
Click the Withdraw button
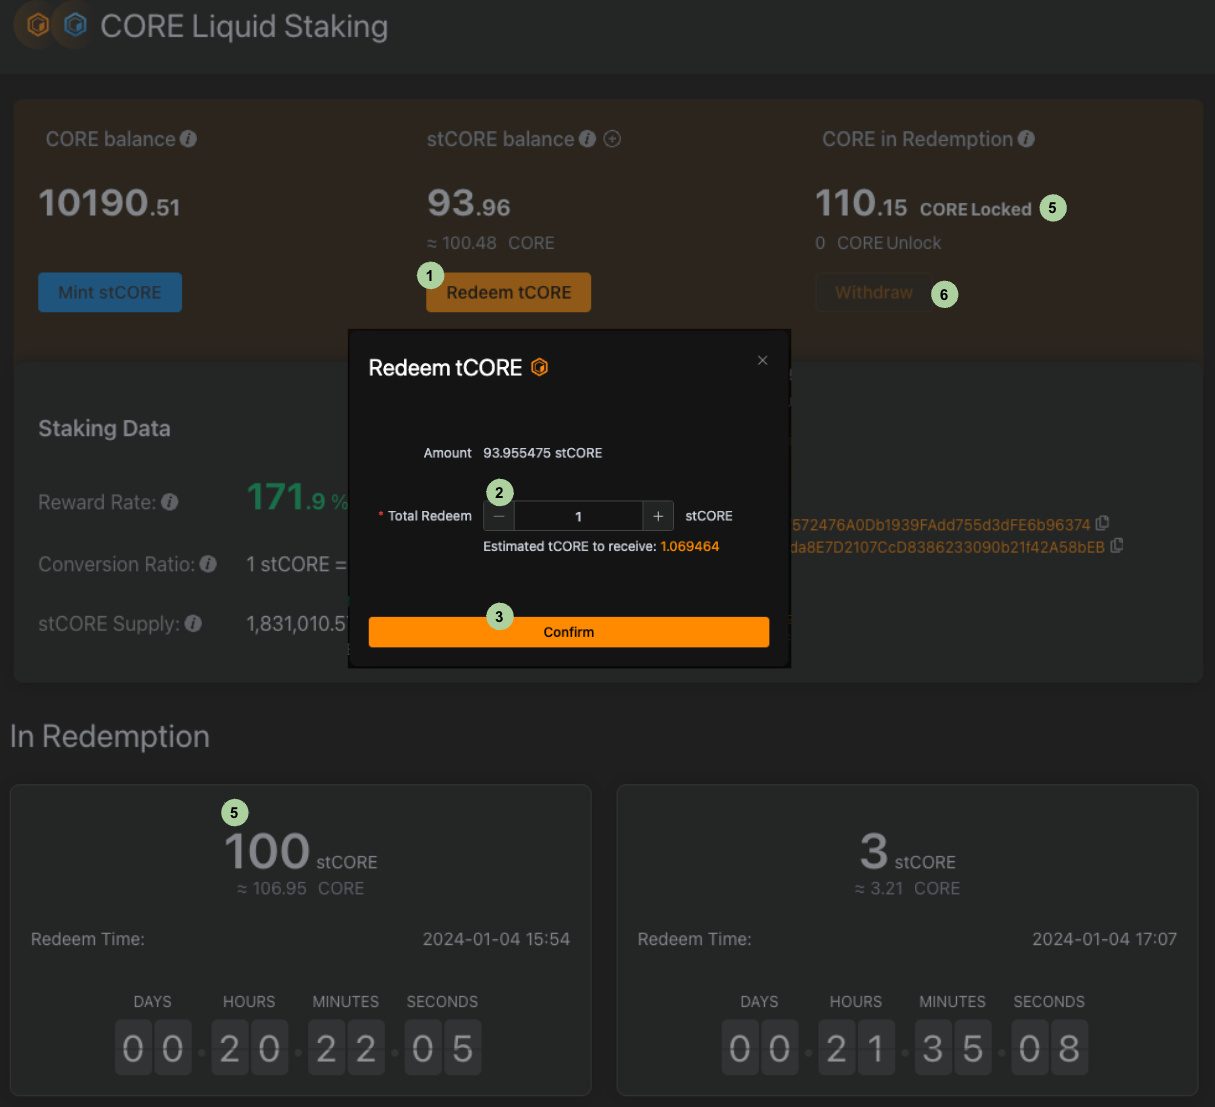click(873, 293)
